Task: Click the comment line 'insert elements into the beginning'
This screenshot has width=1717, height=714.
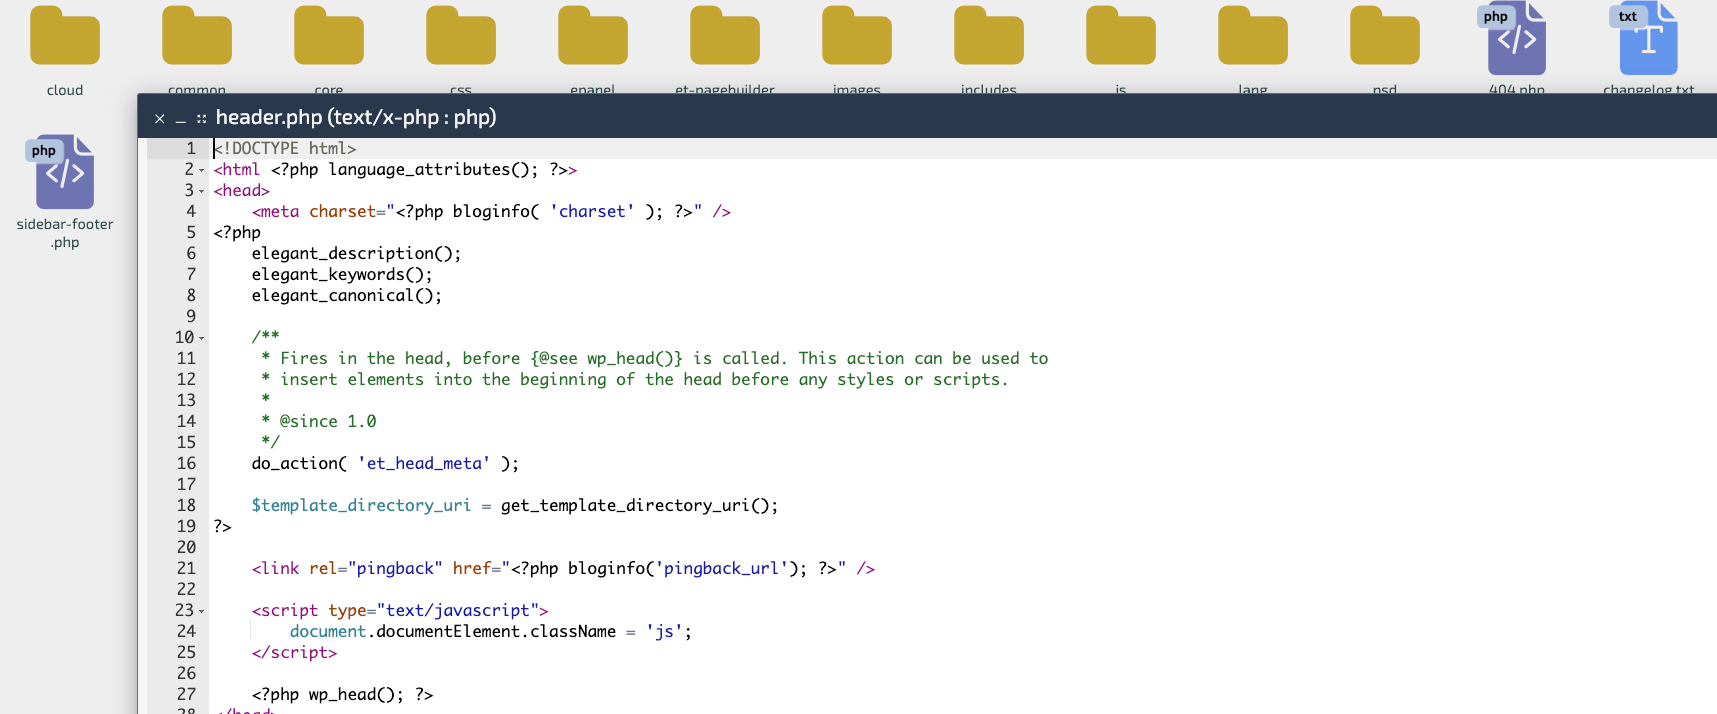Action: tap(635, 380)
